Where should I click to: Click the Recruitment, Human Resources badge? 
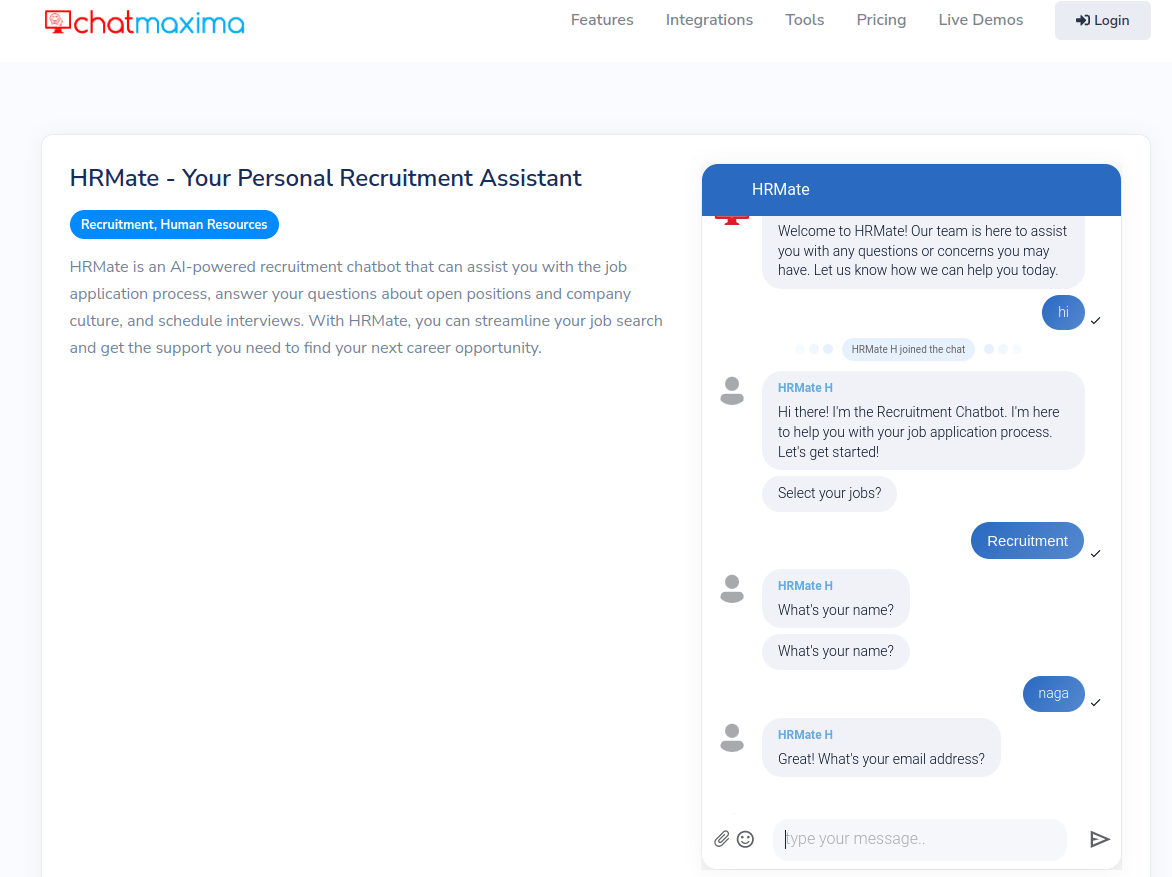[174, 224]
